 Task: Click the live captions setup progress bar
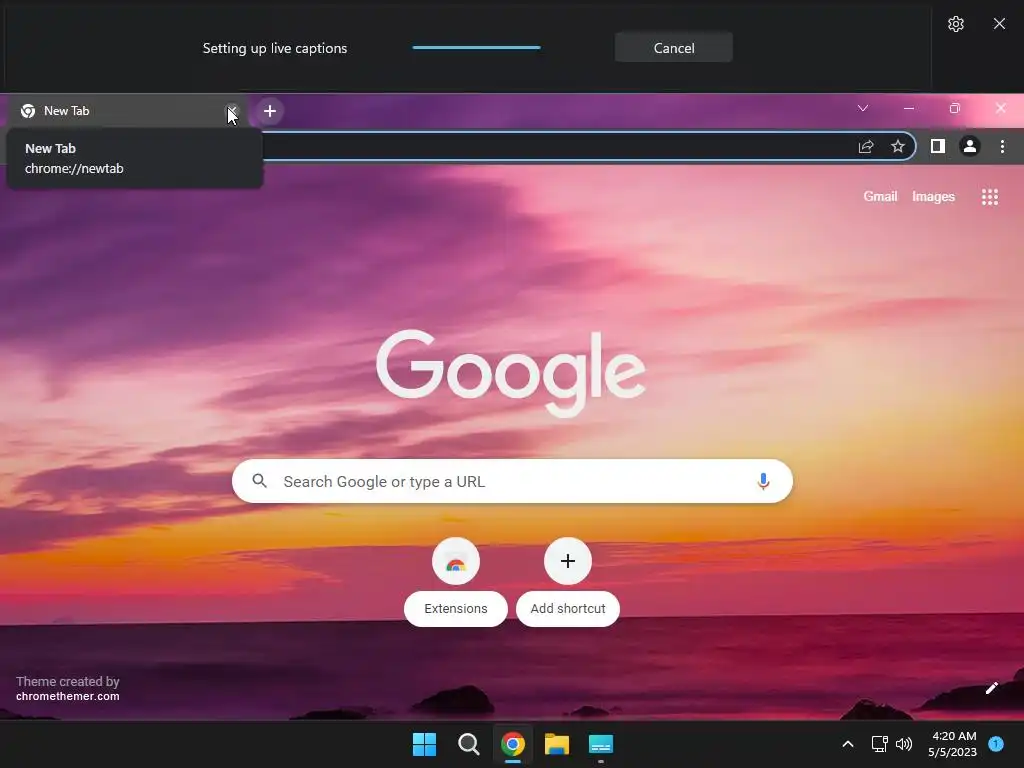tap(477, 48)
